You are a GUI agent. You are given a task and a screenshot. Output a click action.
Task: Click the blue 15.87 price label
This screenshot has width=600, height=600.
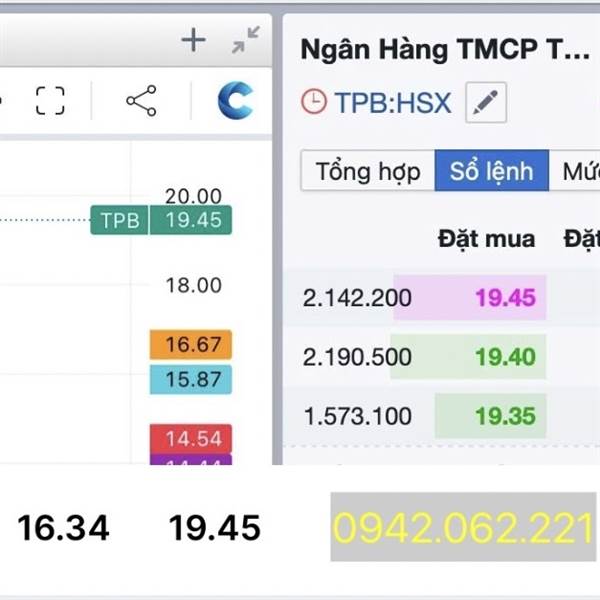pyautogui.click(x=191, y=379)
